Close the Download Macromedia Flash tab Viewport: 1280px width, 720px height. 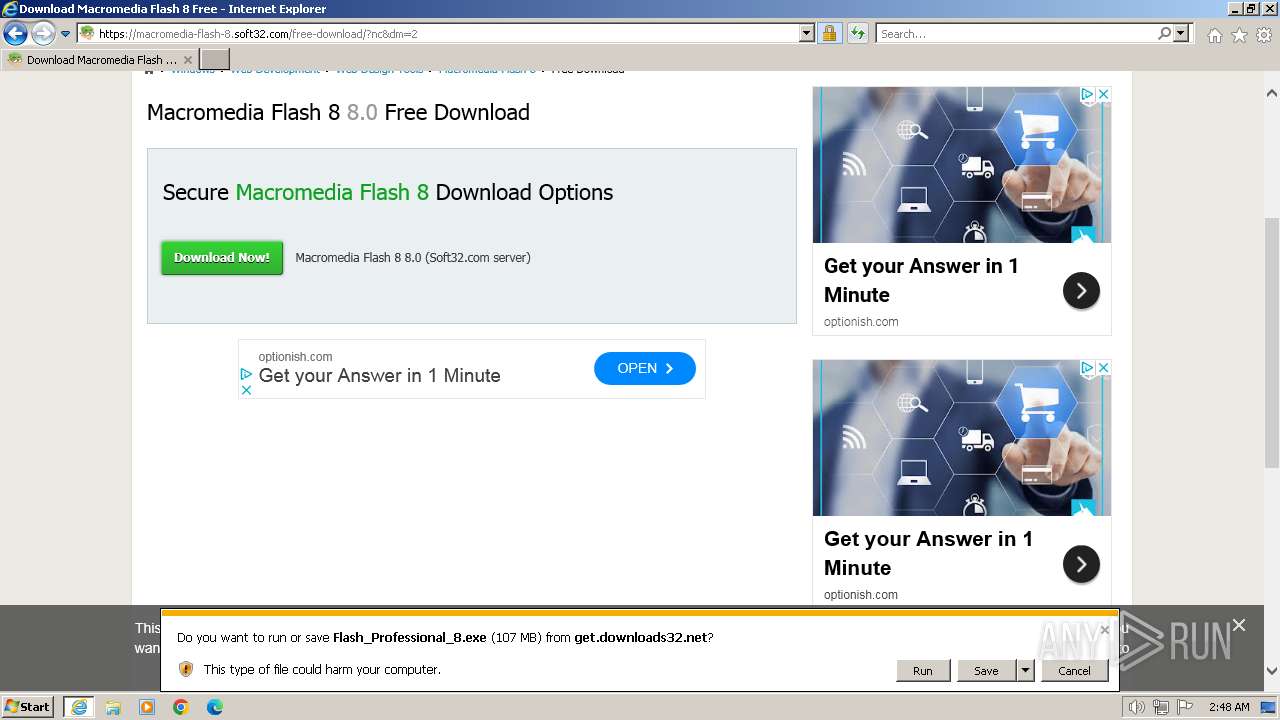coord(187,60)
